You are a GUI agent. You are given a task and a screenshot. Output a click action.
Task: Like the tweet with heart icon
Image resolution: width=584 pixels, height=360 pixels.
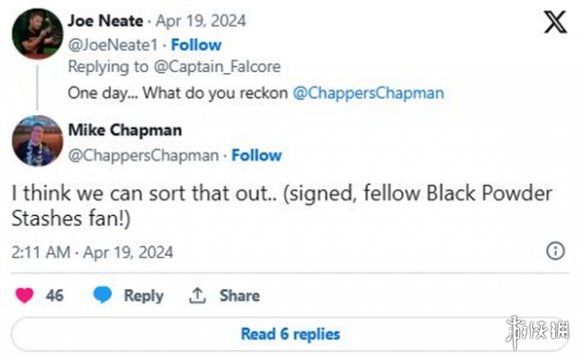(25, 295)
